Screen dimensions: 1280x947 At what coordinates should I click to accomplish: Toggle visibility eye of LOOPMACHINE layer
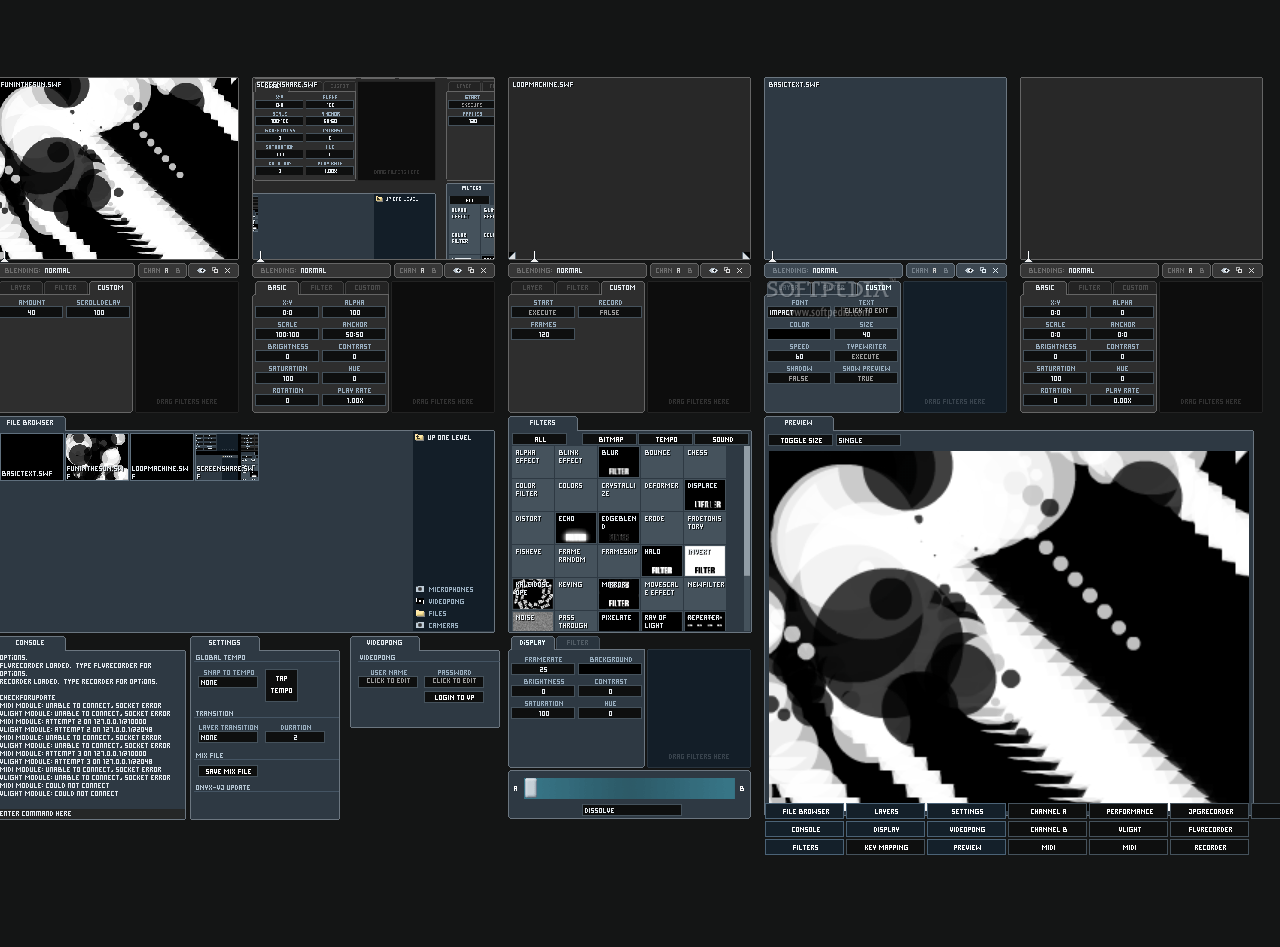tap(713, 270)
